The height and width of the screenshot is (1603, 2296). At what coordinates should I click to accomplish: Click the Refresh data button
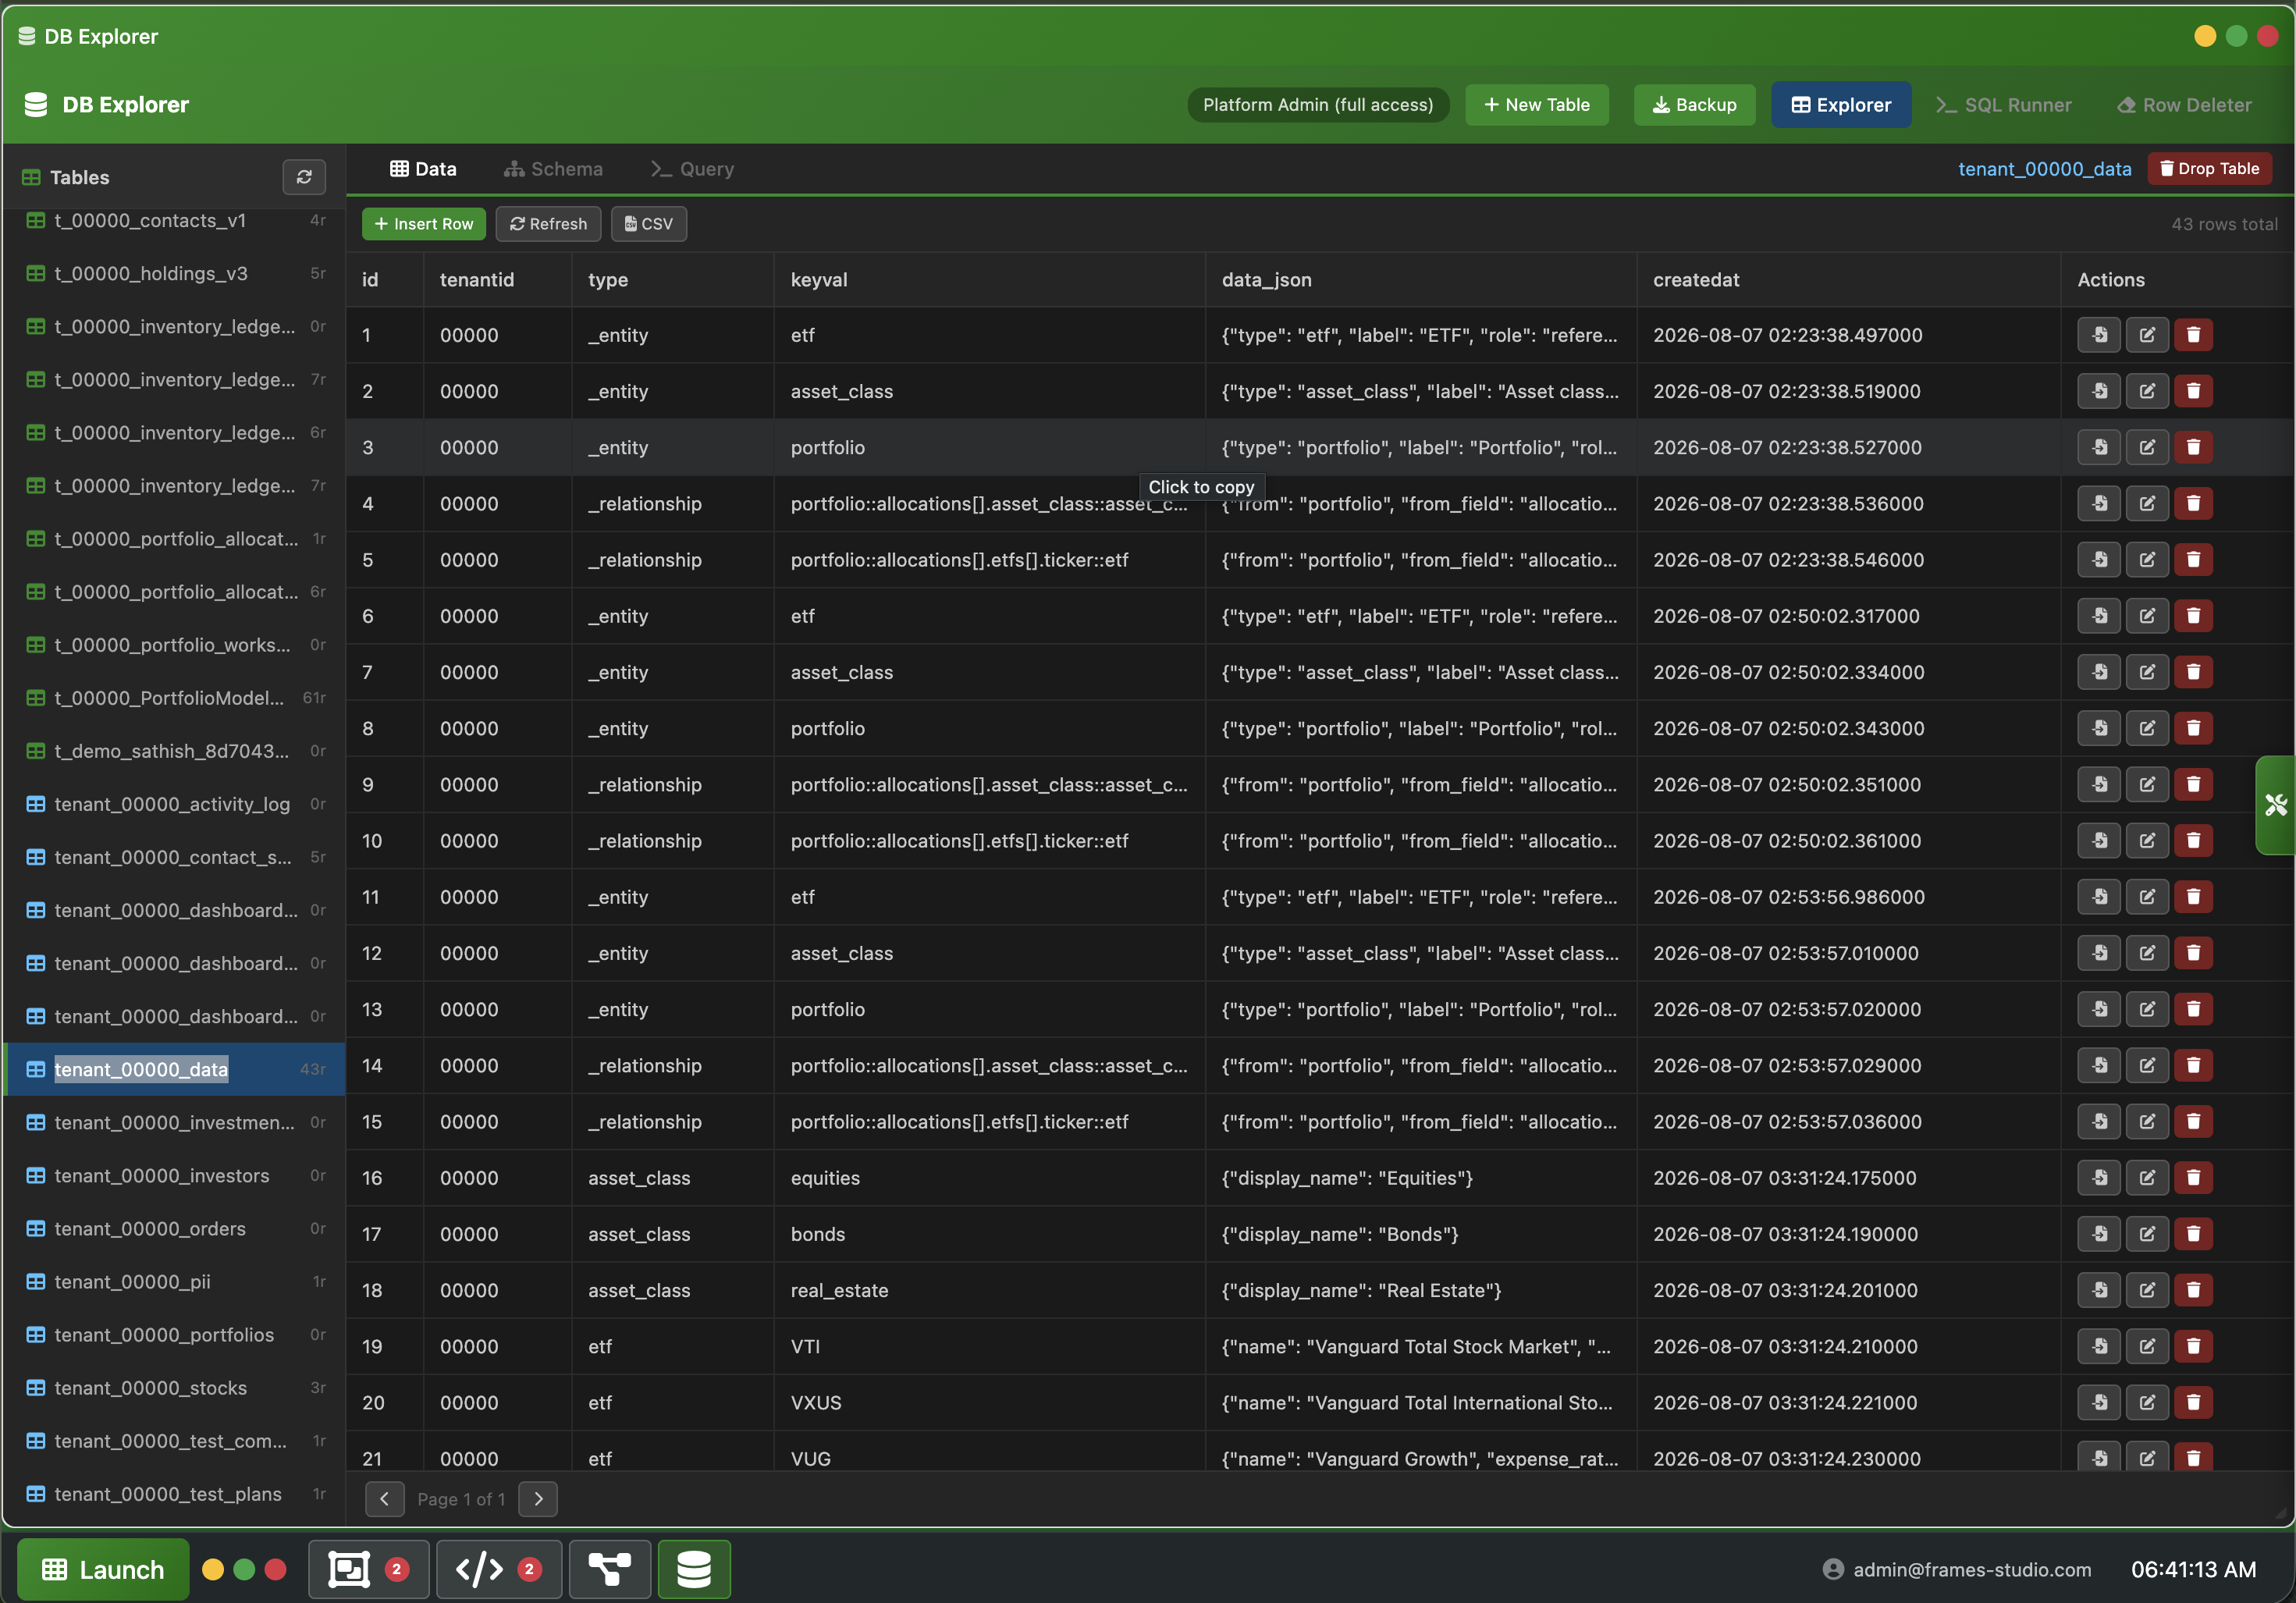click(x=548, y=224)
